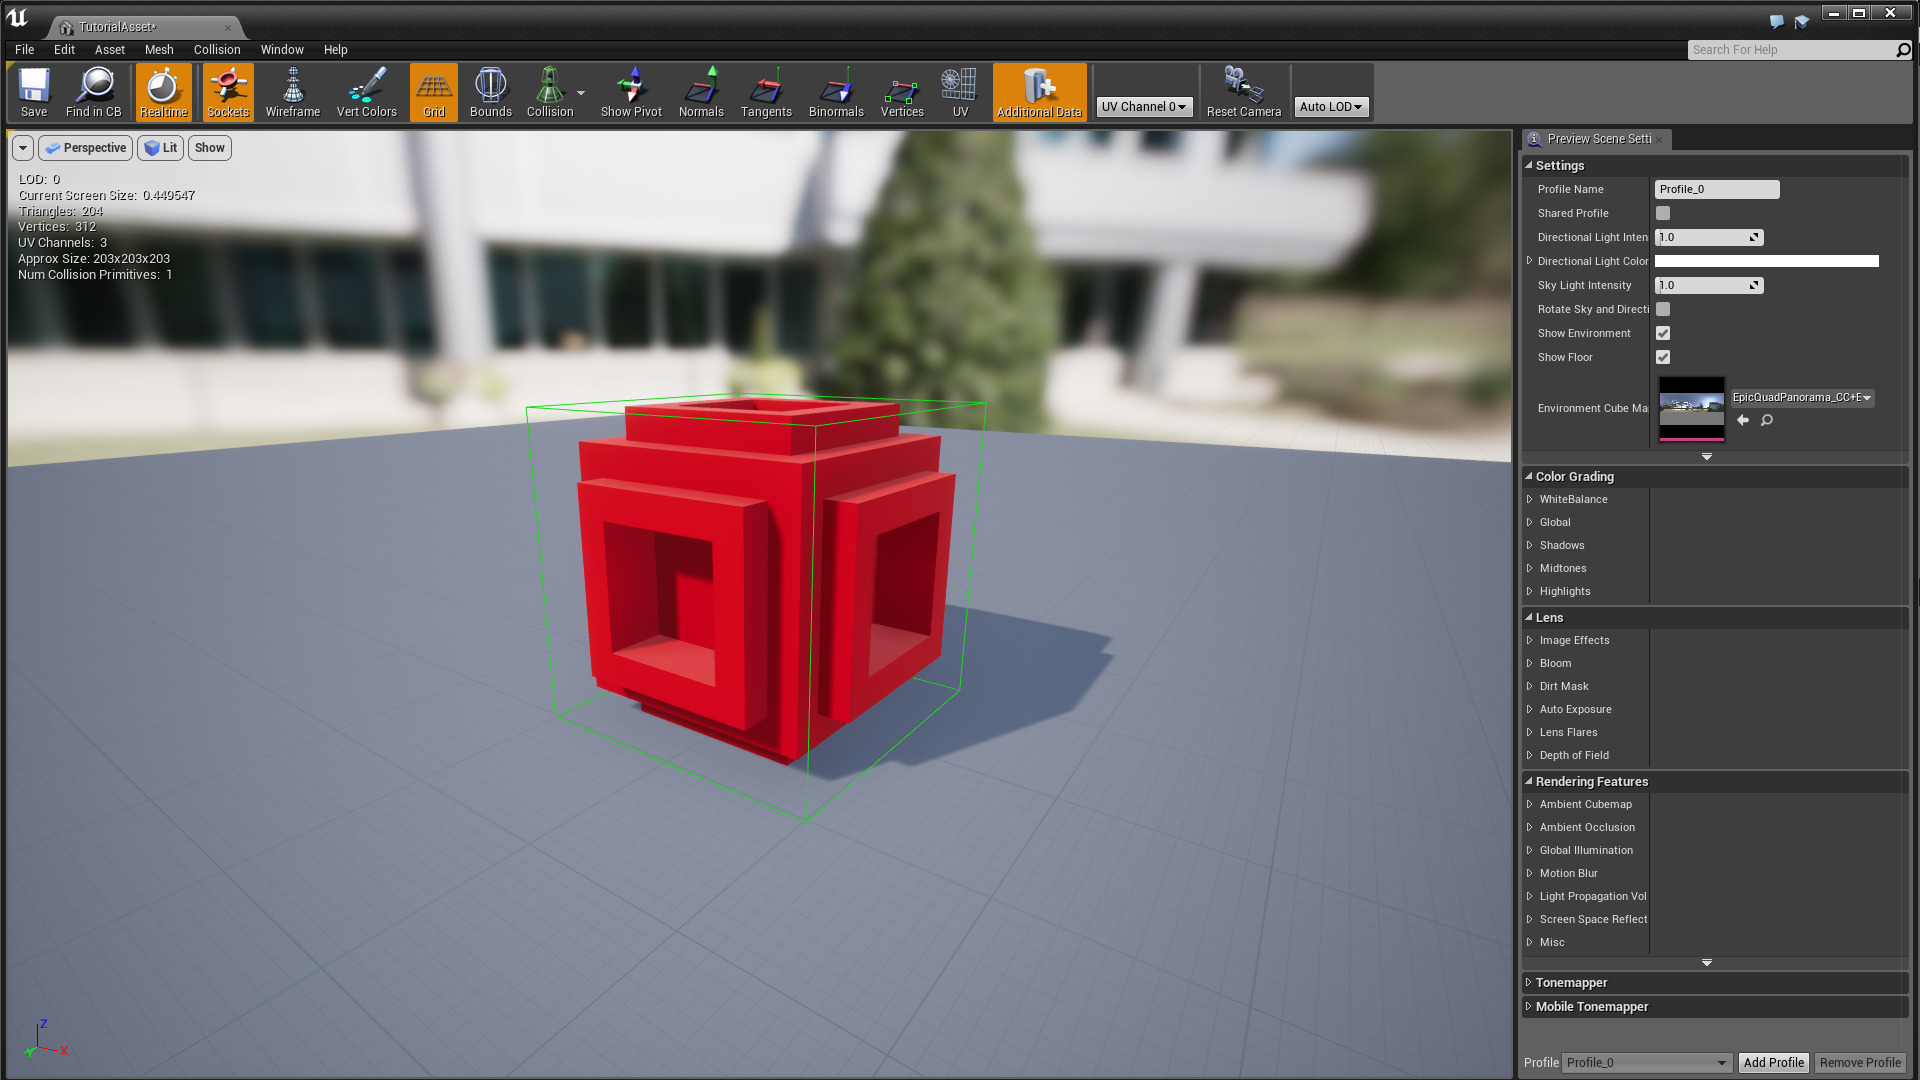Switch to the TutorialAsset tab
Viewport: 1920px width, 1080px height.
point(140,27)
